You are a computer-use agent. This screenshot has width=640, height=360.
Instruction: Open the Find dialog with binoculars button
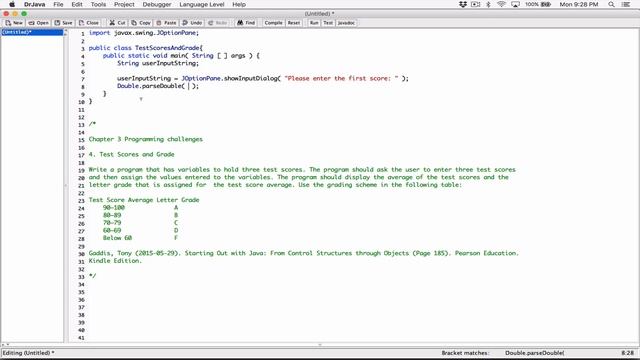[x=246, y=23]
